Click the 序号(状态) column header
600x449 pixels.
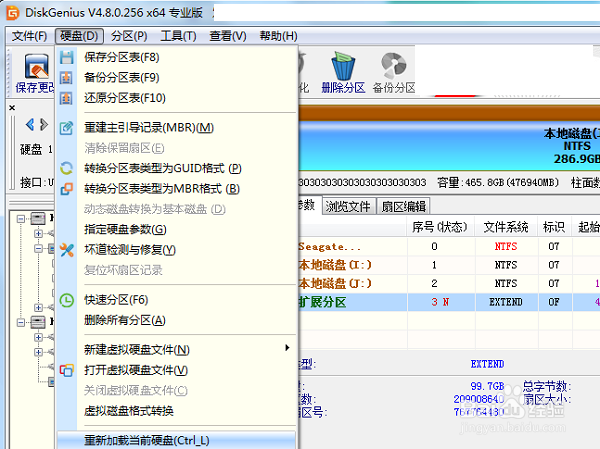coord(440,227)
